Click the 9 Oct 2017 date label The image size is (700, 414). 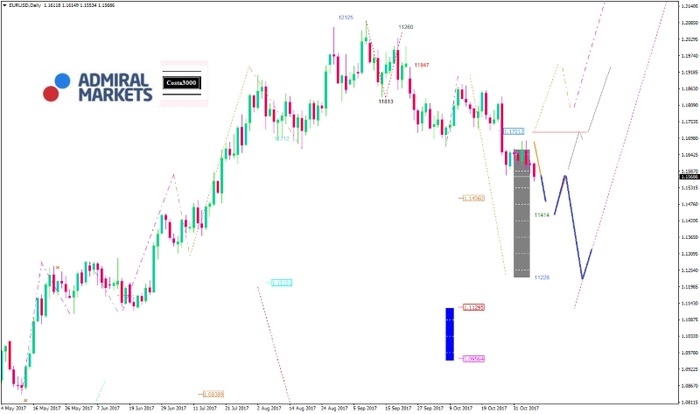point(461,408)
